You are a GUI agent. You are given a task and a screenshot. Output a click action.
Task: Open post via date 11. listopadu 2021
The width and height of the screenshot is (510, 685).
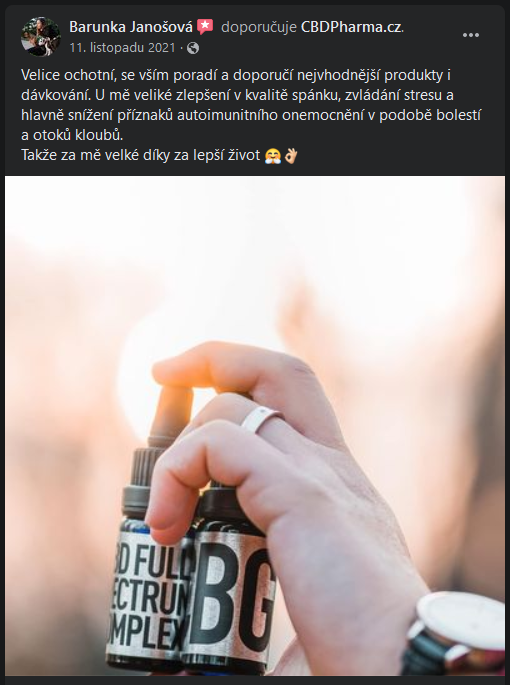tap(122, 48)
